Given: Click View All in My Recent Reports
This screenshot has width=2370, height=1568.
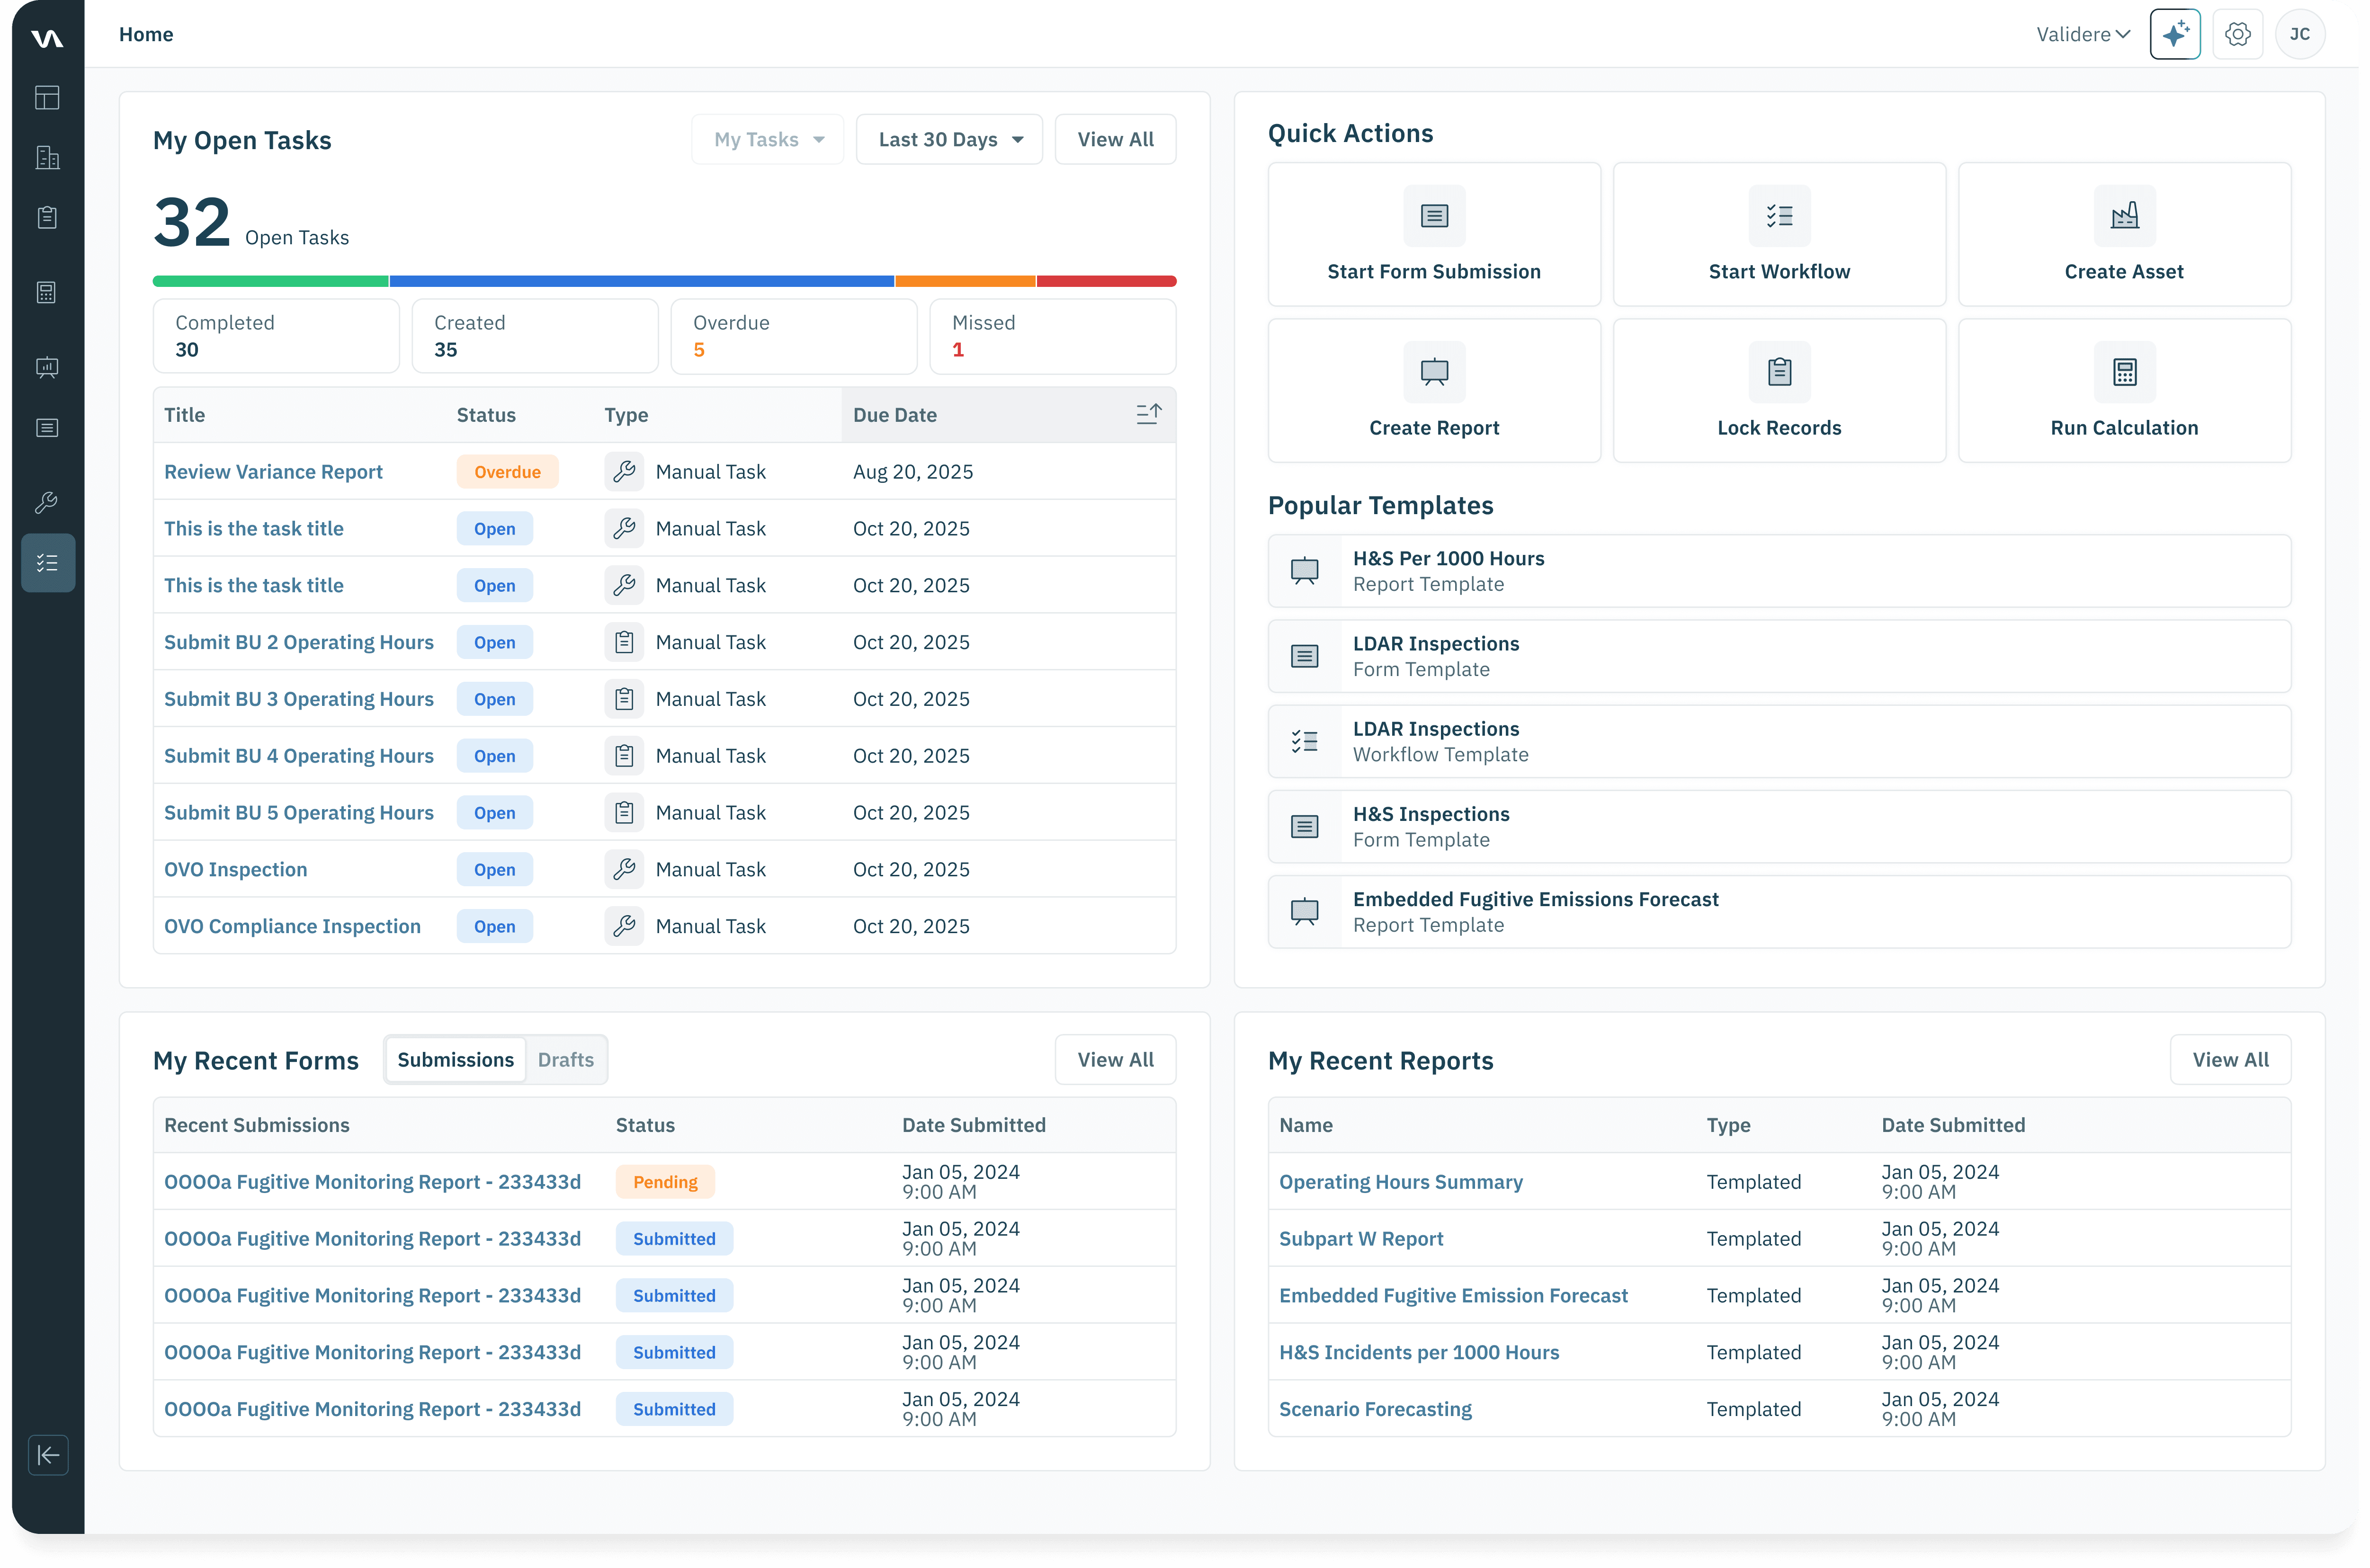Looking at the screenshot, I should pyautogui.click(x=2229, y=1060).
